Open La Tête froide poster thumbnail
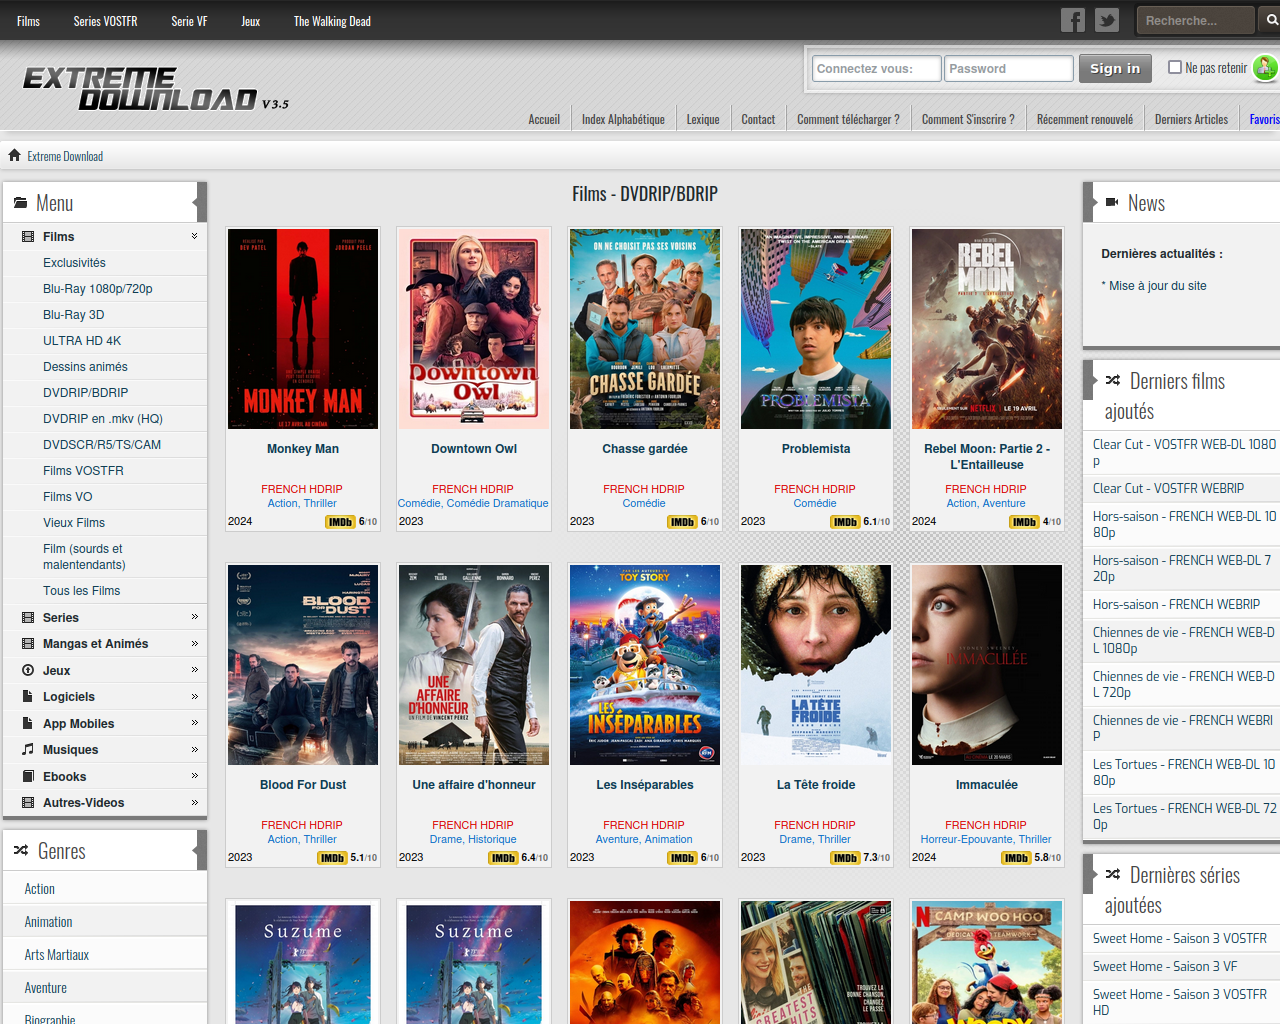 [x=816, y=665]
